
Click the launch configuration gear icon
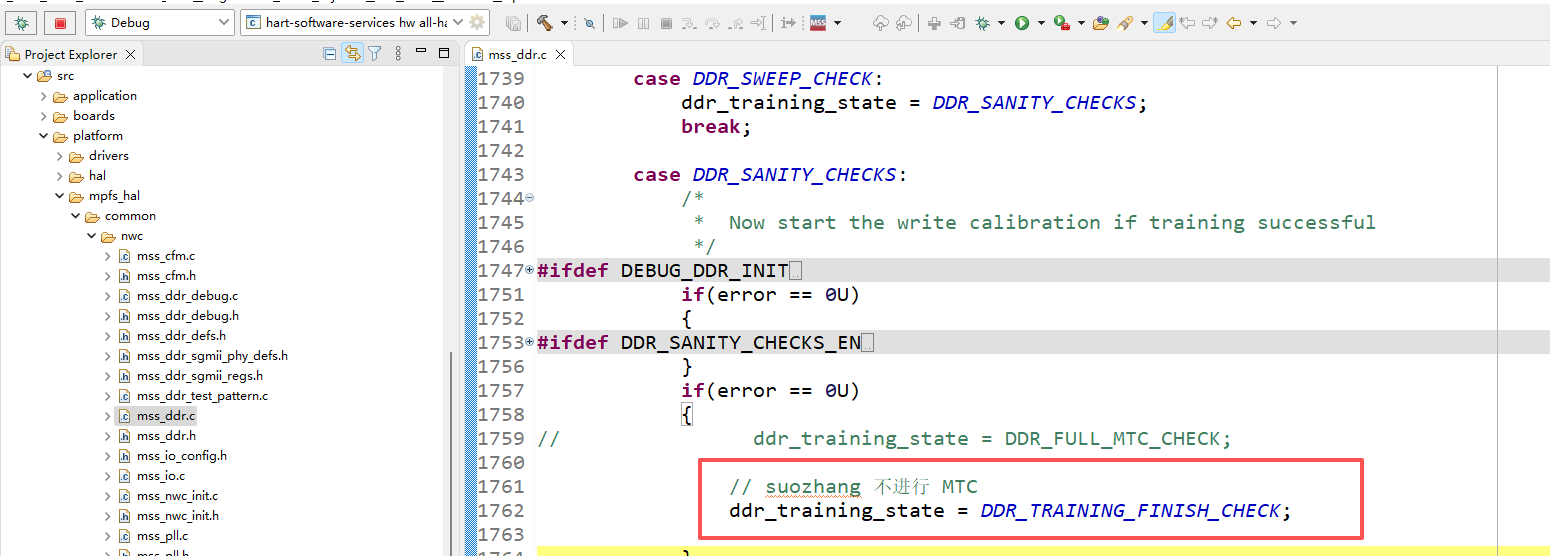(478, 22)
